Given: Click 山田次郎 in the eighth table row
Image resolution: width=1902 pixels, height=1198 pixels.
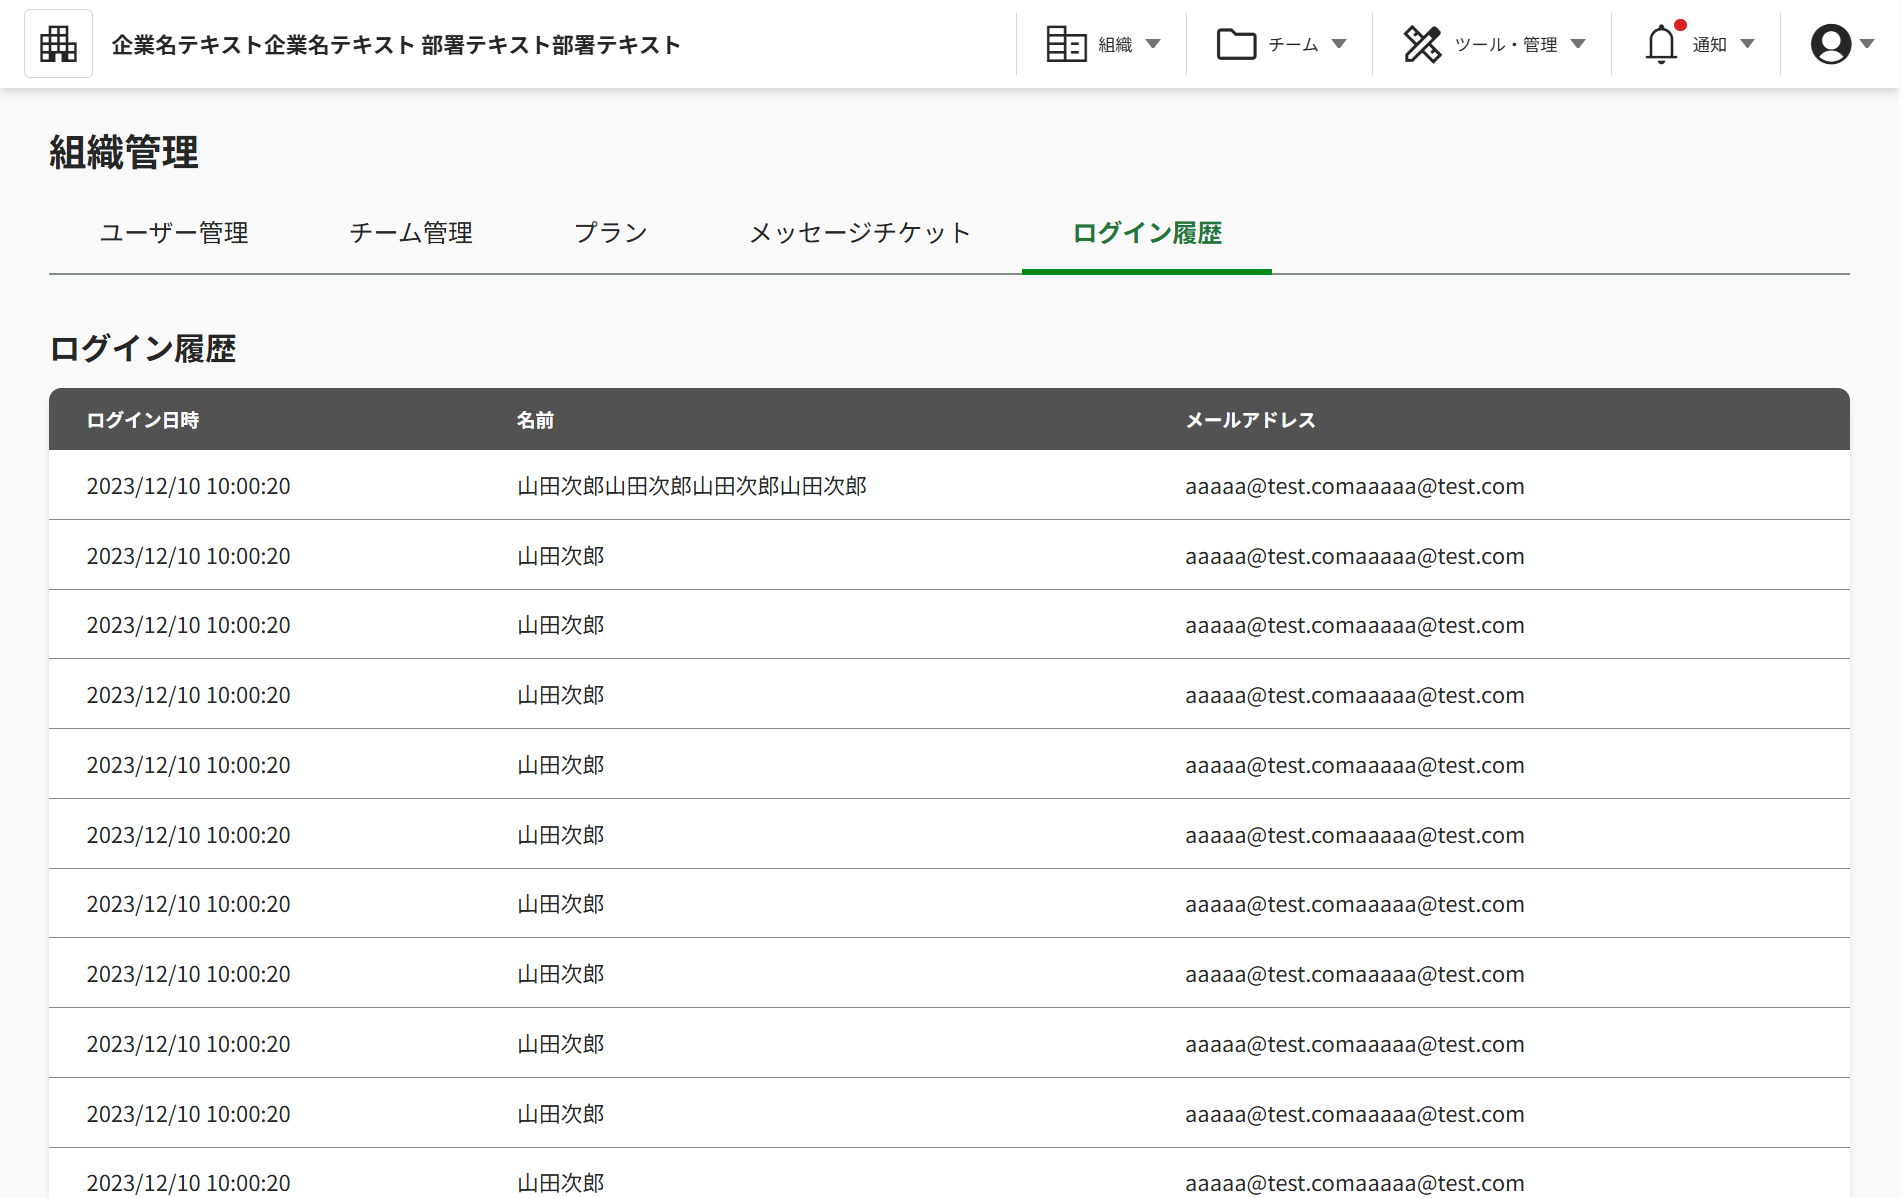Looking at the screenshot, I should coord(560,974).
